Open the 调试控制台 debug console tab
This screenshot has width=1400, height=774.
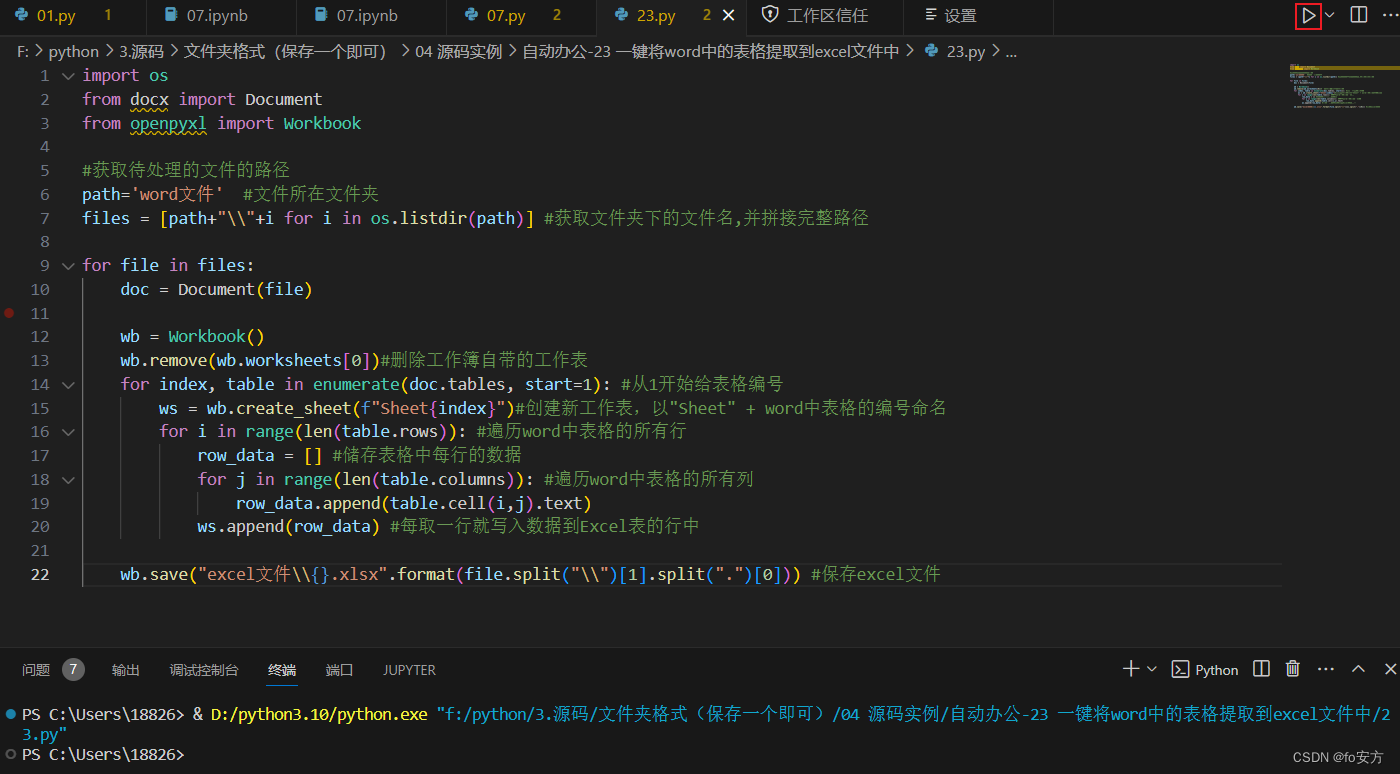[204, 670]
